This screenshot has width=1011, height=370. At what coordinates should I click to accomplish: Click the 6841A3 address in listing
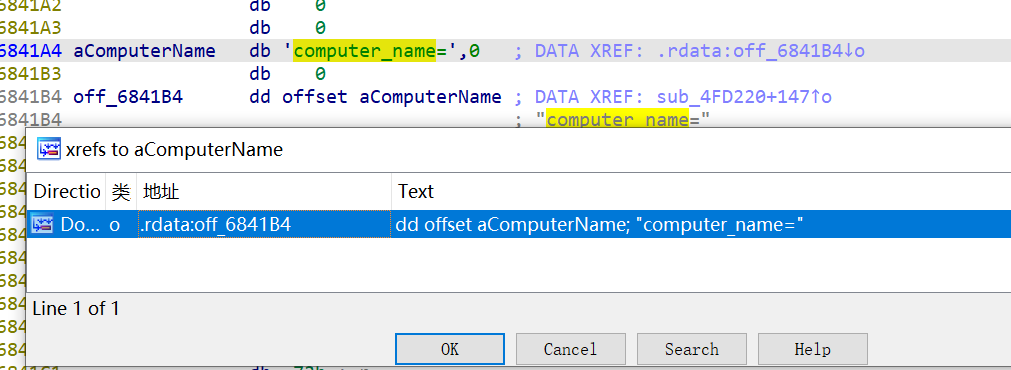pos(30,28)
